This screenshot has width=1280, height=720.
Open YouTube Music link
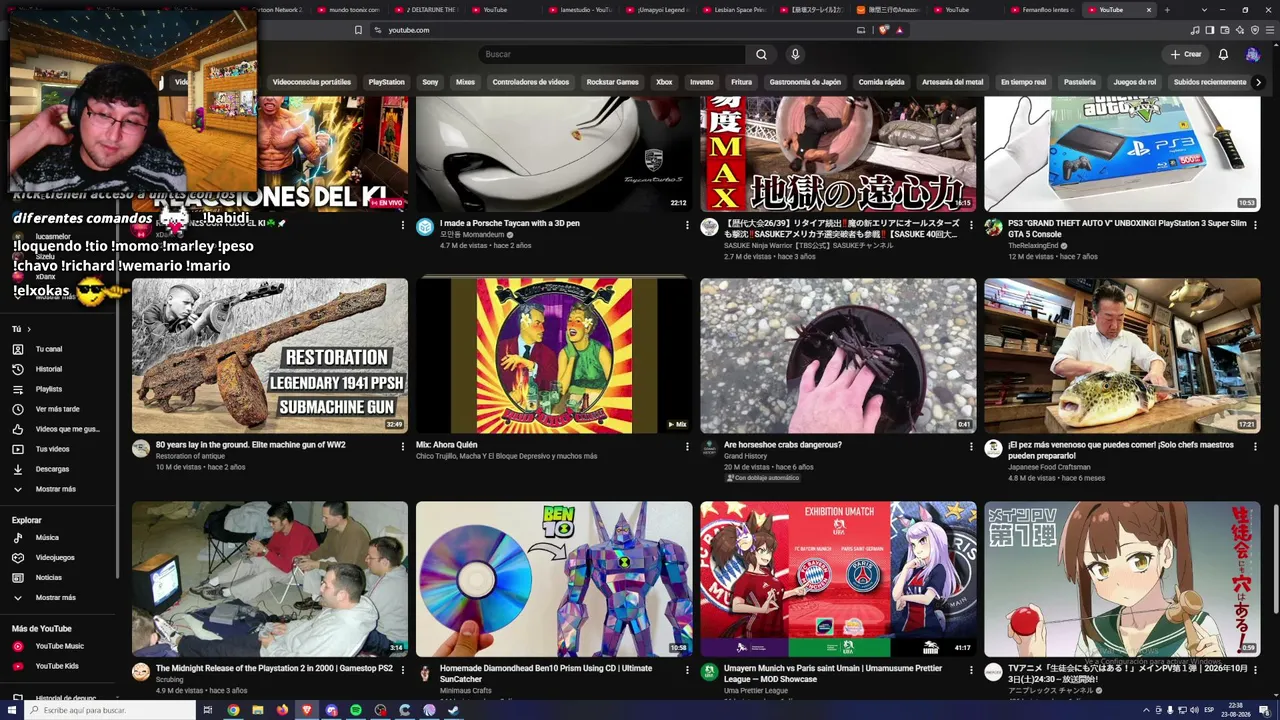point(60,646)
